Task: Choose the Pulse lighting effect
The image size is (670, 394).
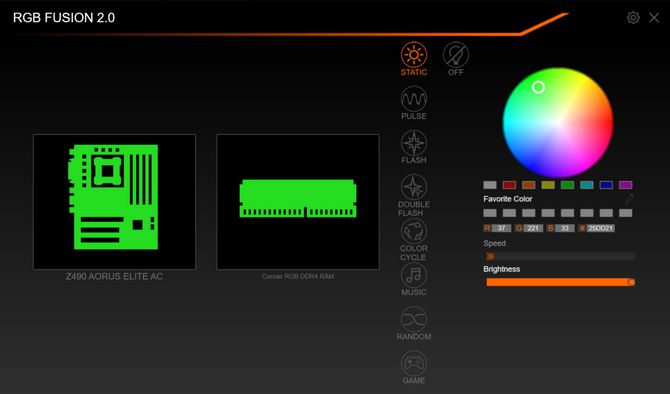Action: pos(414,103)
